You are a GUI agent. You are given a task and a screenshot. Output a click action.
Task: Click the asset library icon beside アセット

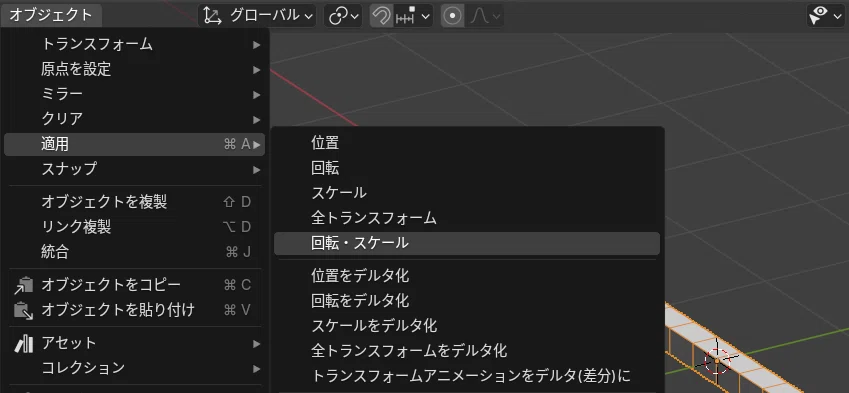(x=23, y=343)
